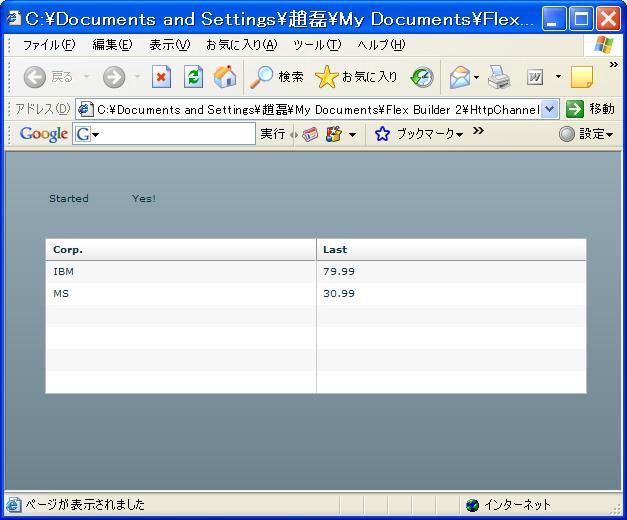The image size is (627, 520).
Task: Sort grid by the Corp. column header
Action: pos(181,250)
